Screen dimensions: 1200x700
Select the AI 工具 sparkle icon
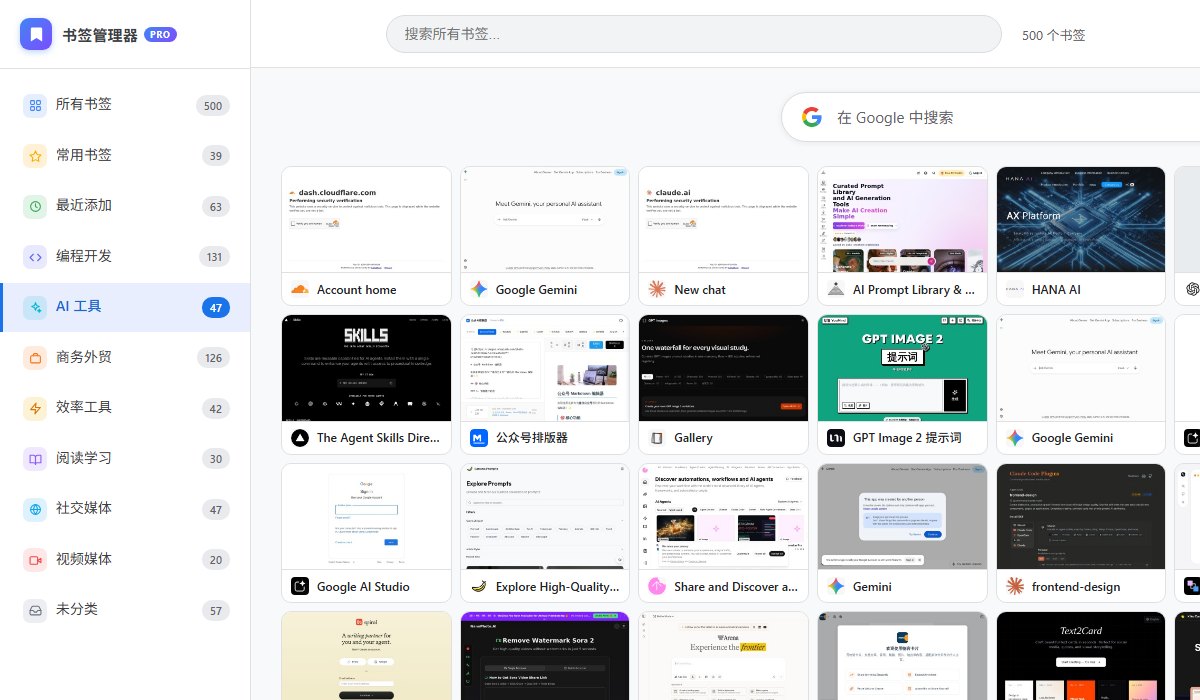(35, 307)
